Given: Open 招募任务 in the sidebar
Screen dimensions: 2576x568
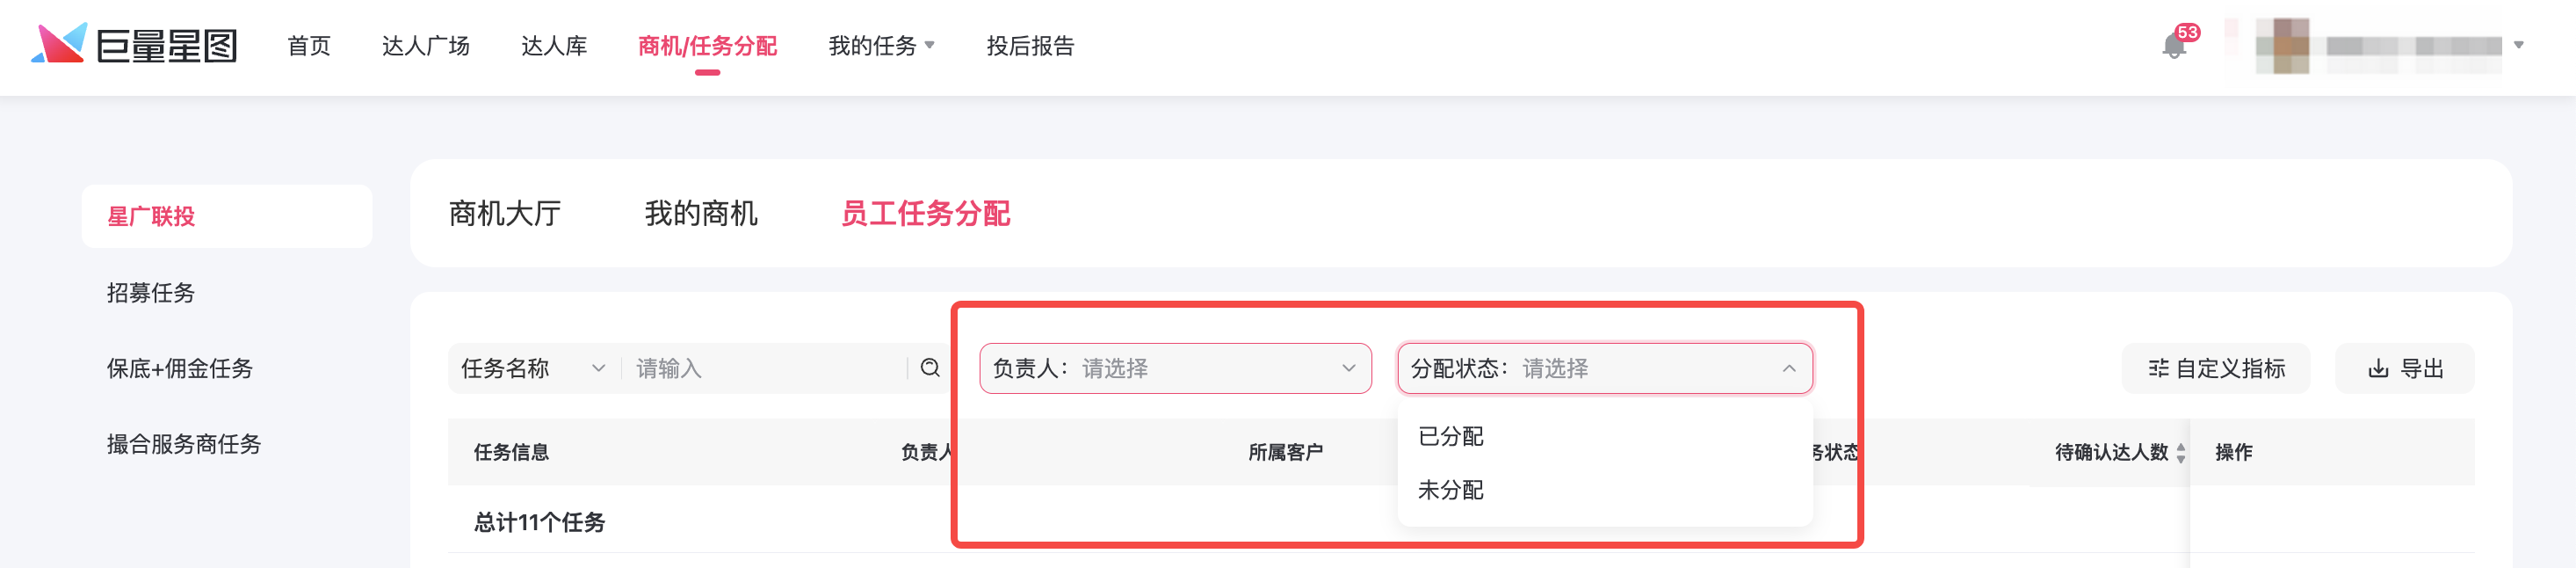Looking at the screenshot, I should coord(151,292).
